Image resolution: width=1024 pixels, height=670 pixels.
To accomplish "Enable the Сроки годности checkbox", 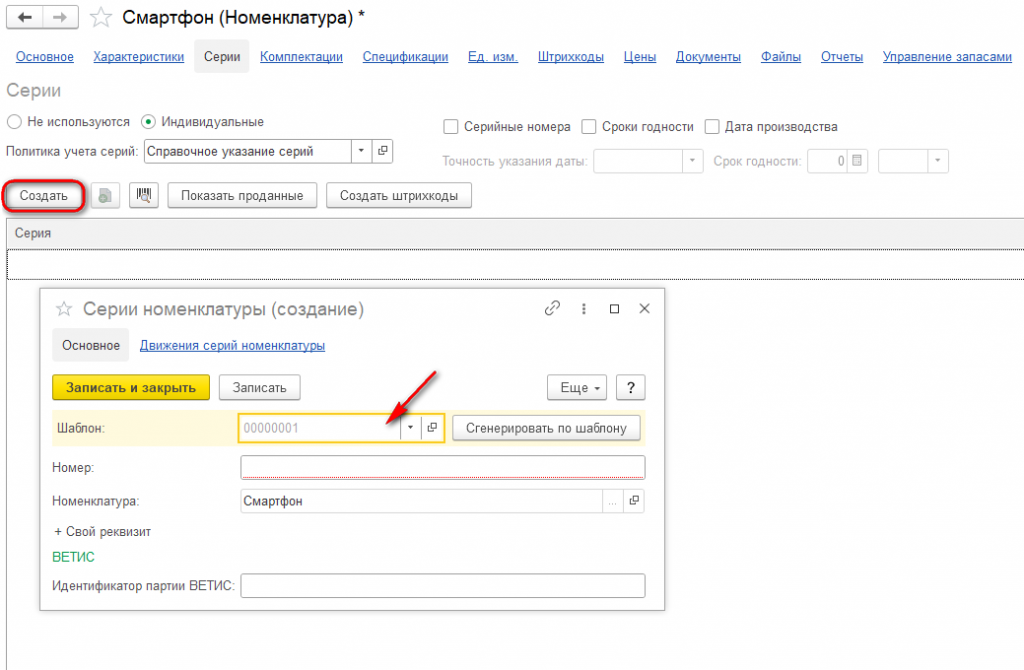I will [x=589, y=127].
